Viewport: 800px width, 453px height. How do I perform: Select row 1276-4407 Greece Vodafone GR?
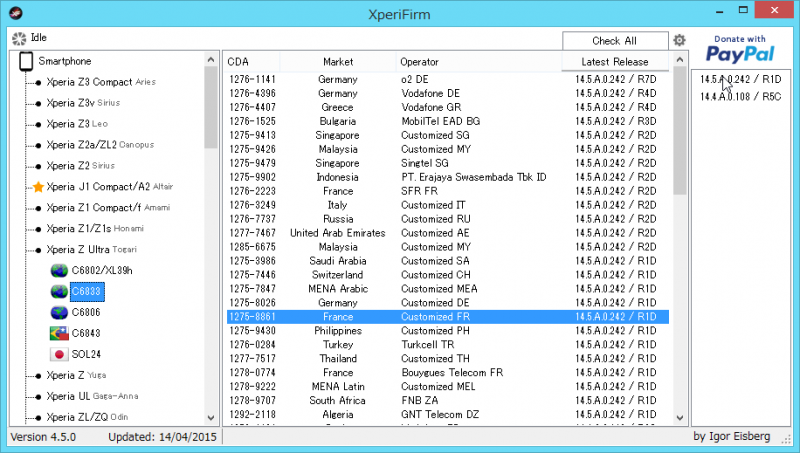coord(447,107)
